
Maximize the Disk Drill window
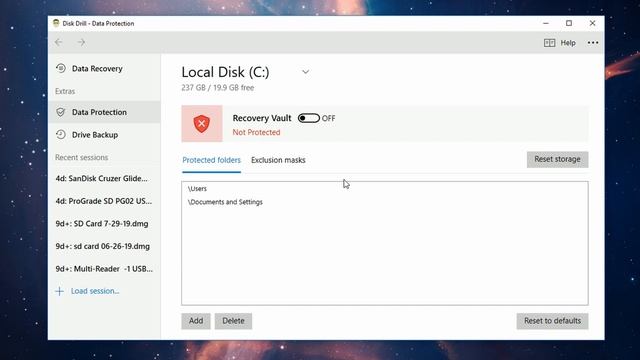[569, 23]
